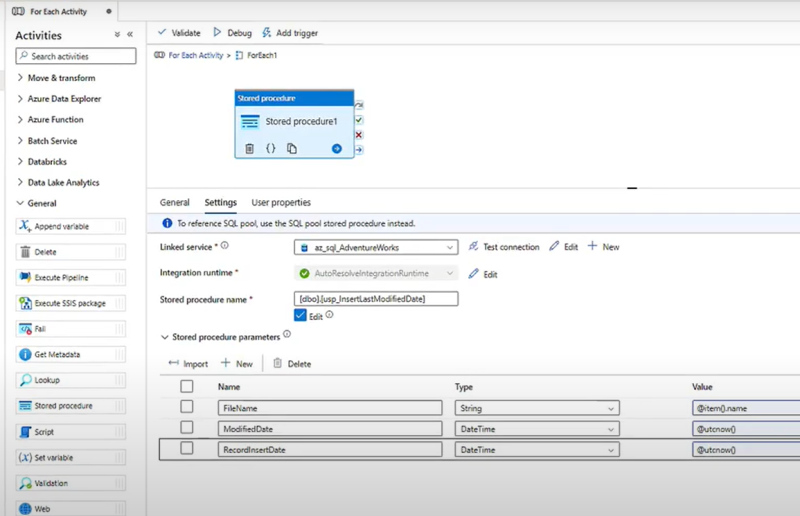
Task: Select the Get Metadata activity icon
Action: (x=26, y=355)
